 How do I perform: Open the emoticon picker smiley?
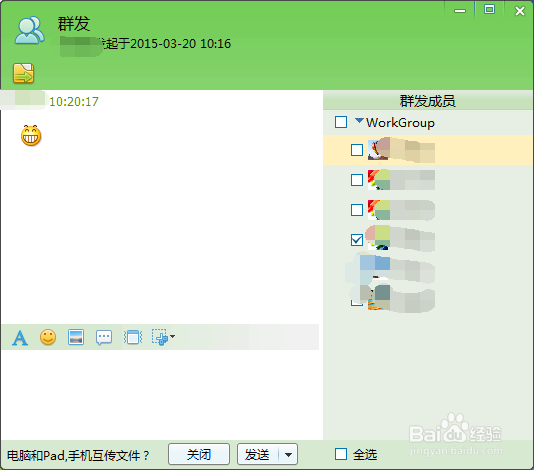point(48,337)
